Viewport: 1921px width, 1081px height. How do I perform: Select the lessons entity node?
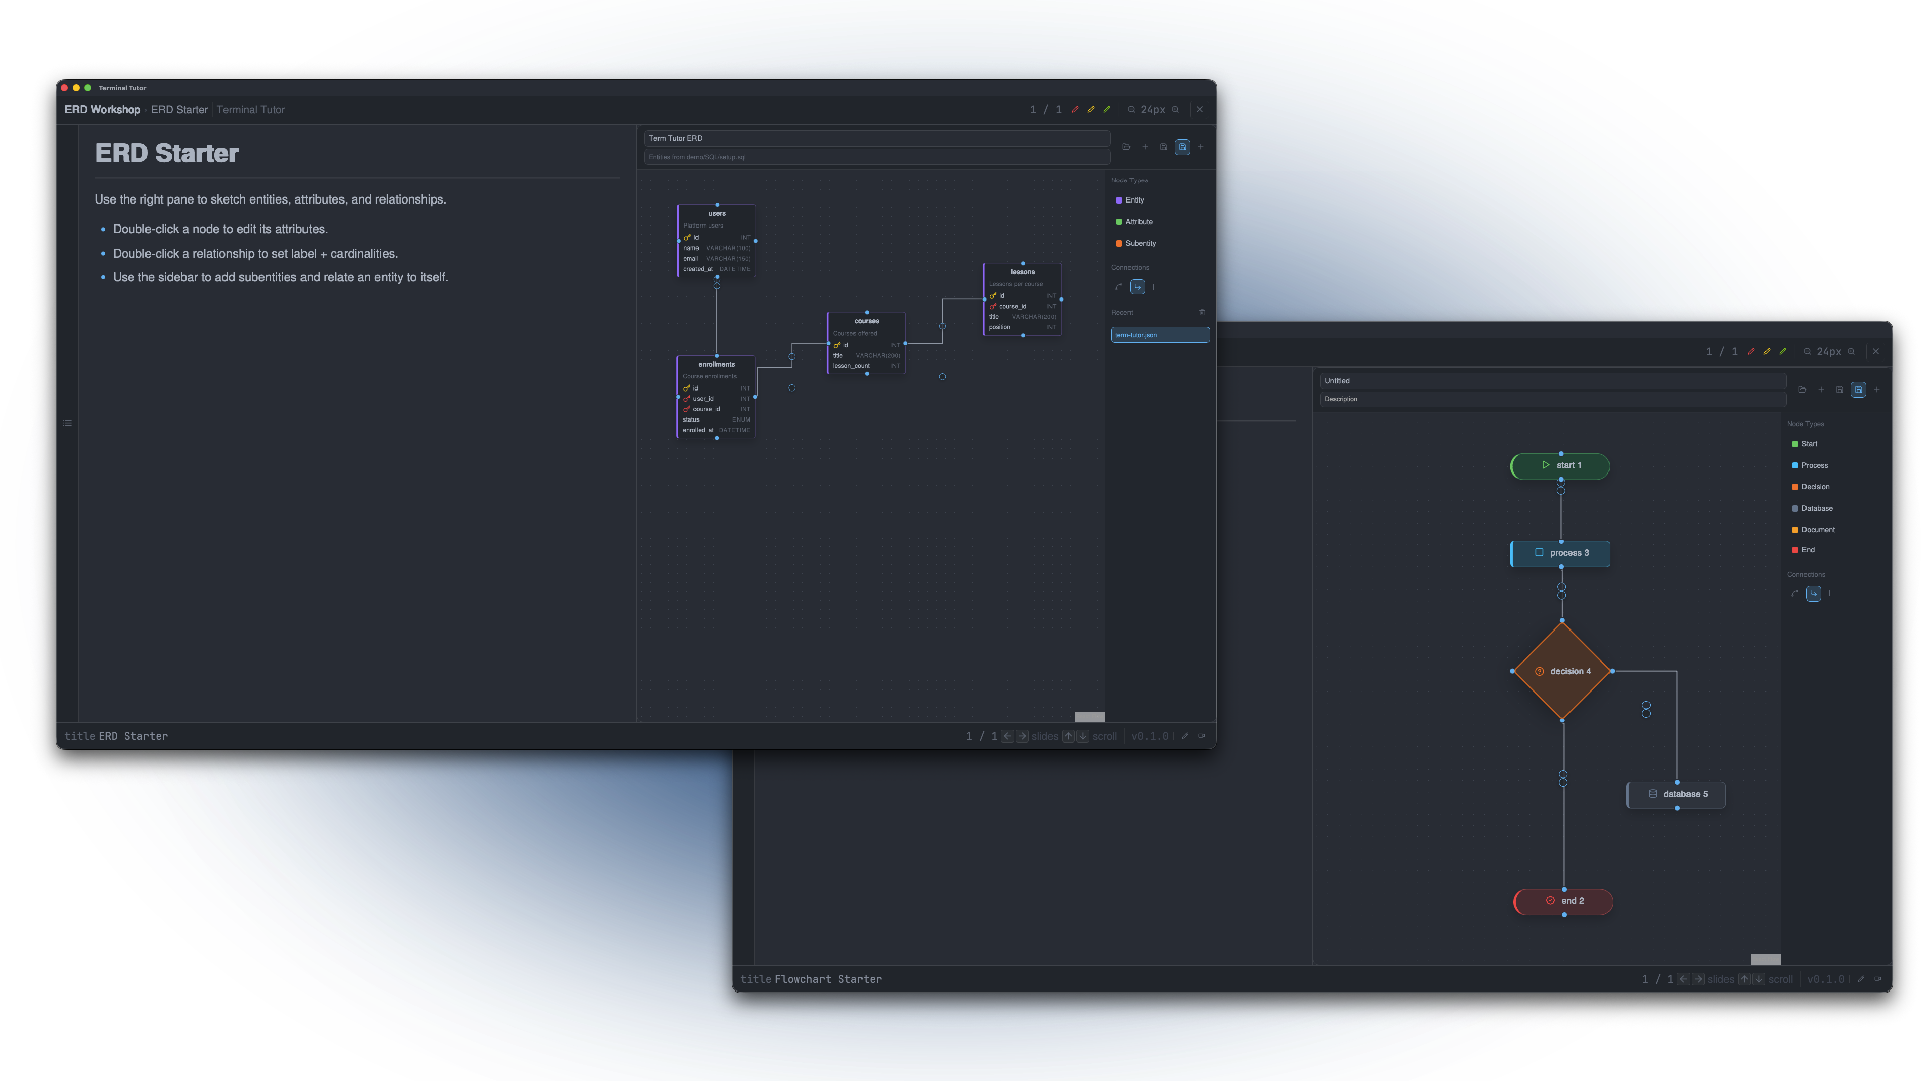tap(1022, 299)
